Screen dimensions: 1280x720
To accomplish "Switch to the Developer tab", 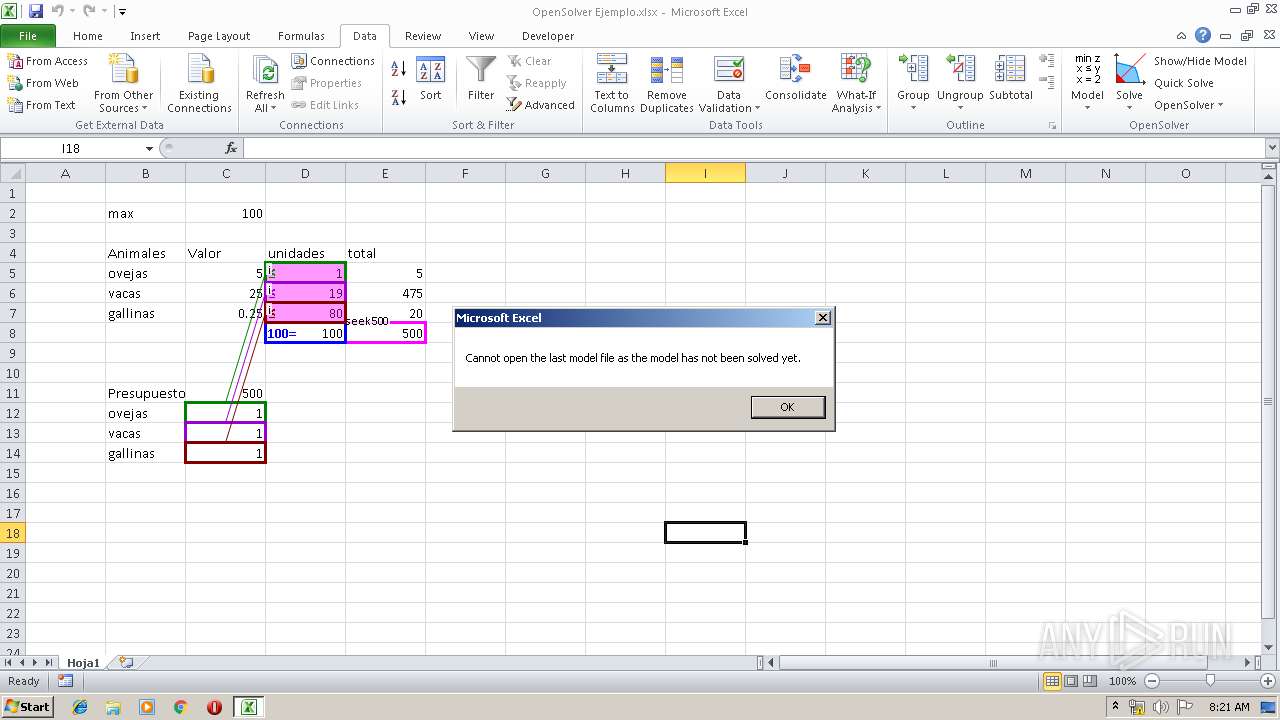I will pos(548,36).
